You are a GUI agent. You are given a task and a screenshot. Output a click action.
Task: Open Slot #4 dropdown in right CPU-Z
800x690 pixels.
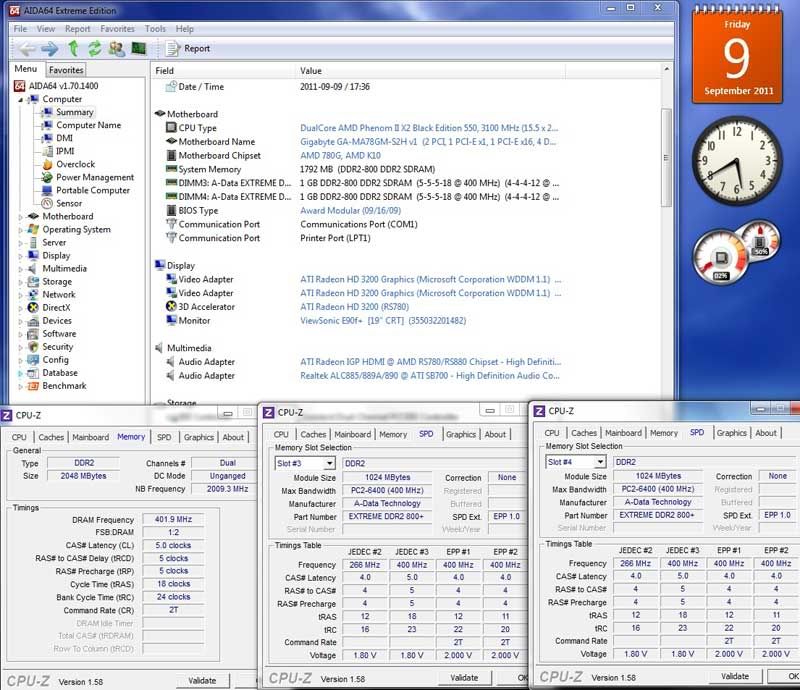pyautogui.click(x=601, y=462)
